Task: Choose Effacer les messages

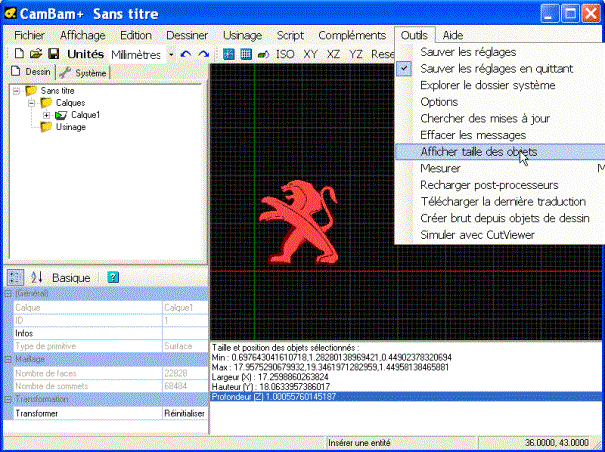Action: coord(500,135)
